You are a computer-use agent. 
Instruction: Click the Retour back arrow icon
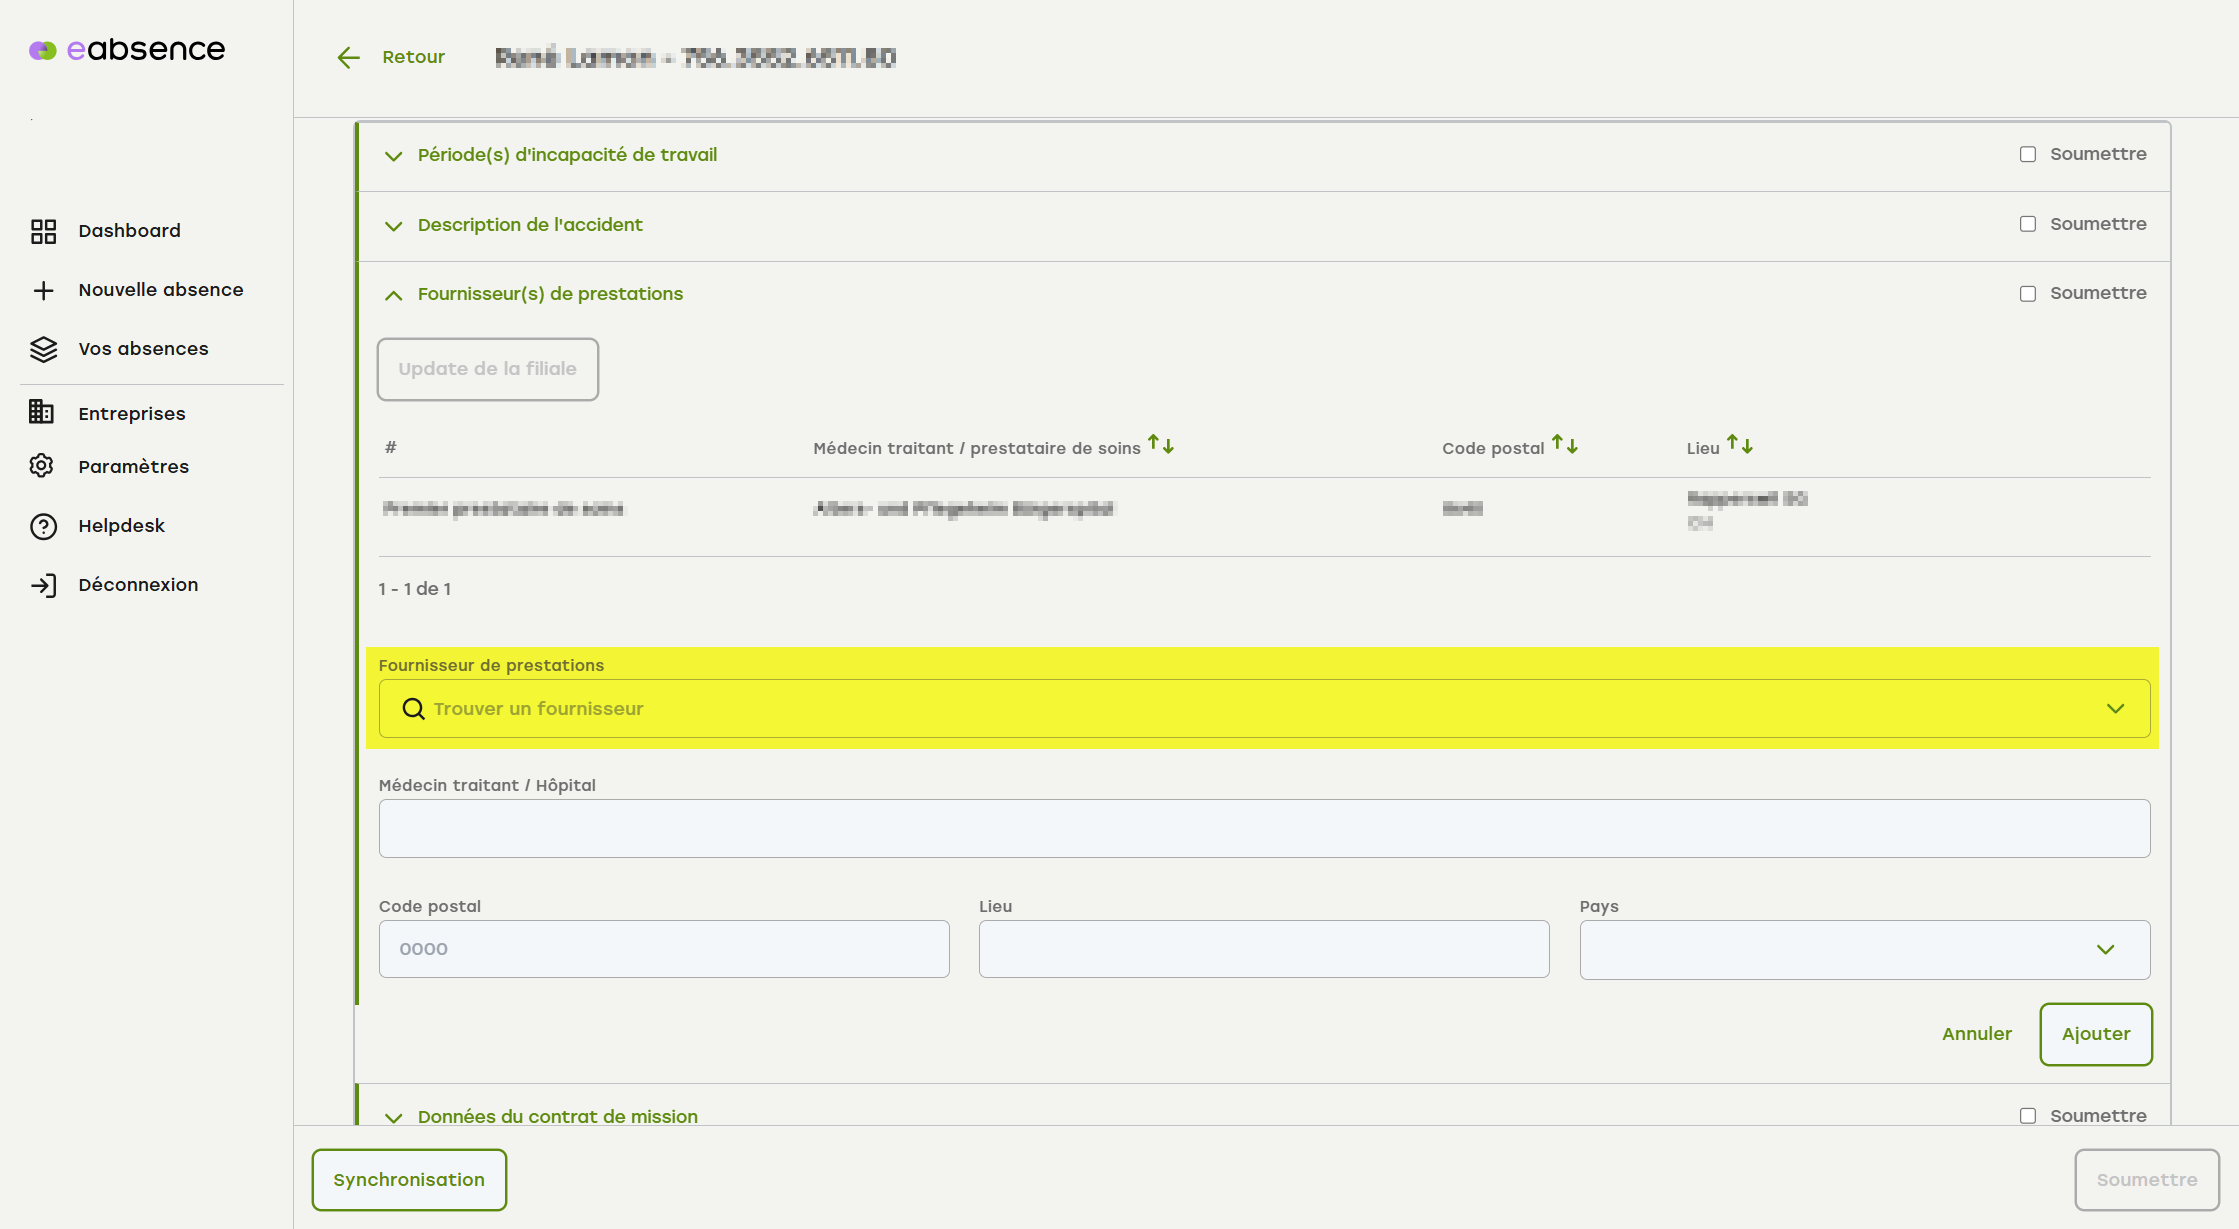pyautogui.click(x=348, y=58)
